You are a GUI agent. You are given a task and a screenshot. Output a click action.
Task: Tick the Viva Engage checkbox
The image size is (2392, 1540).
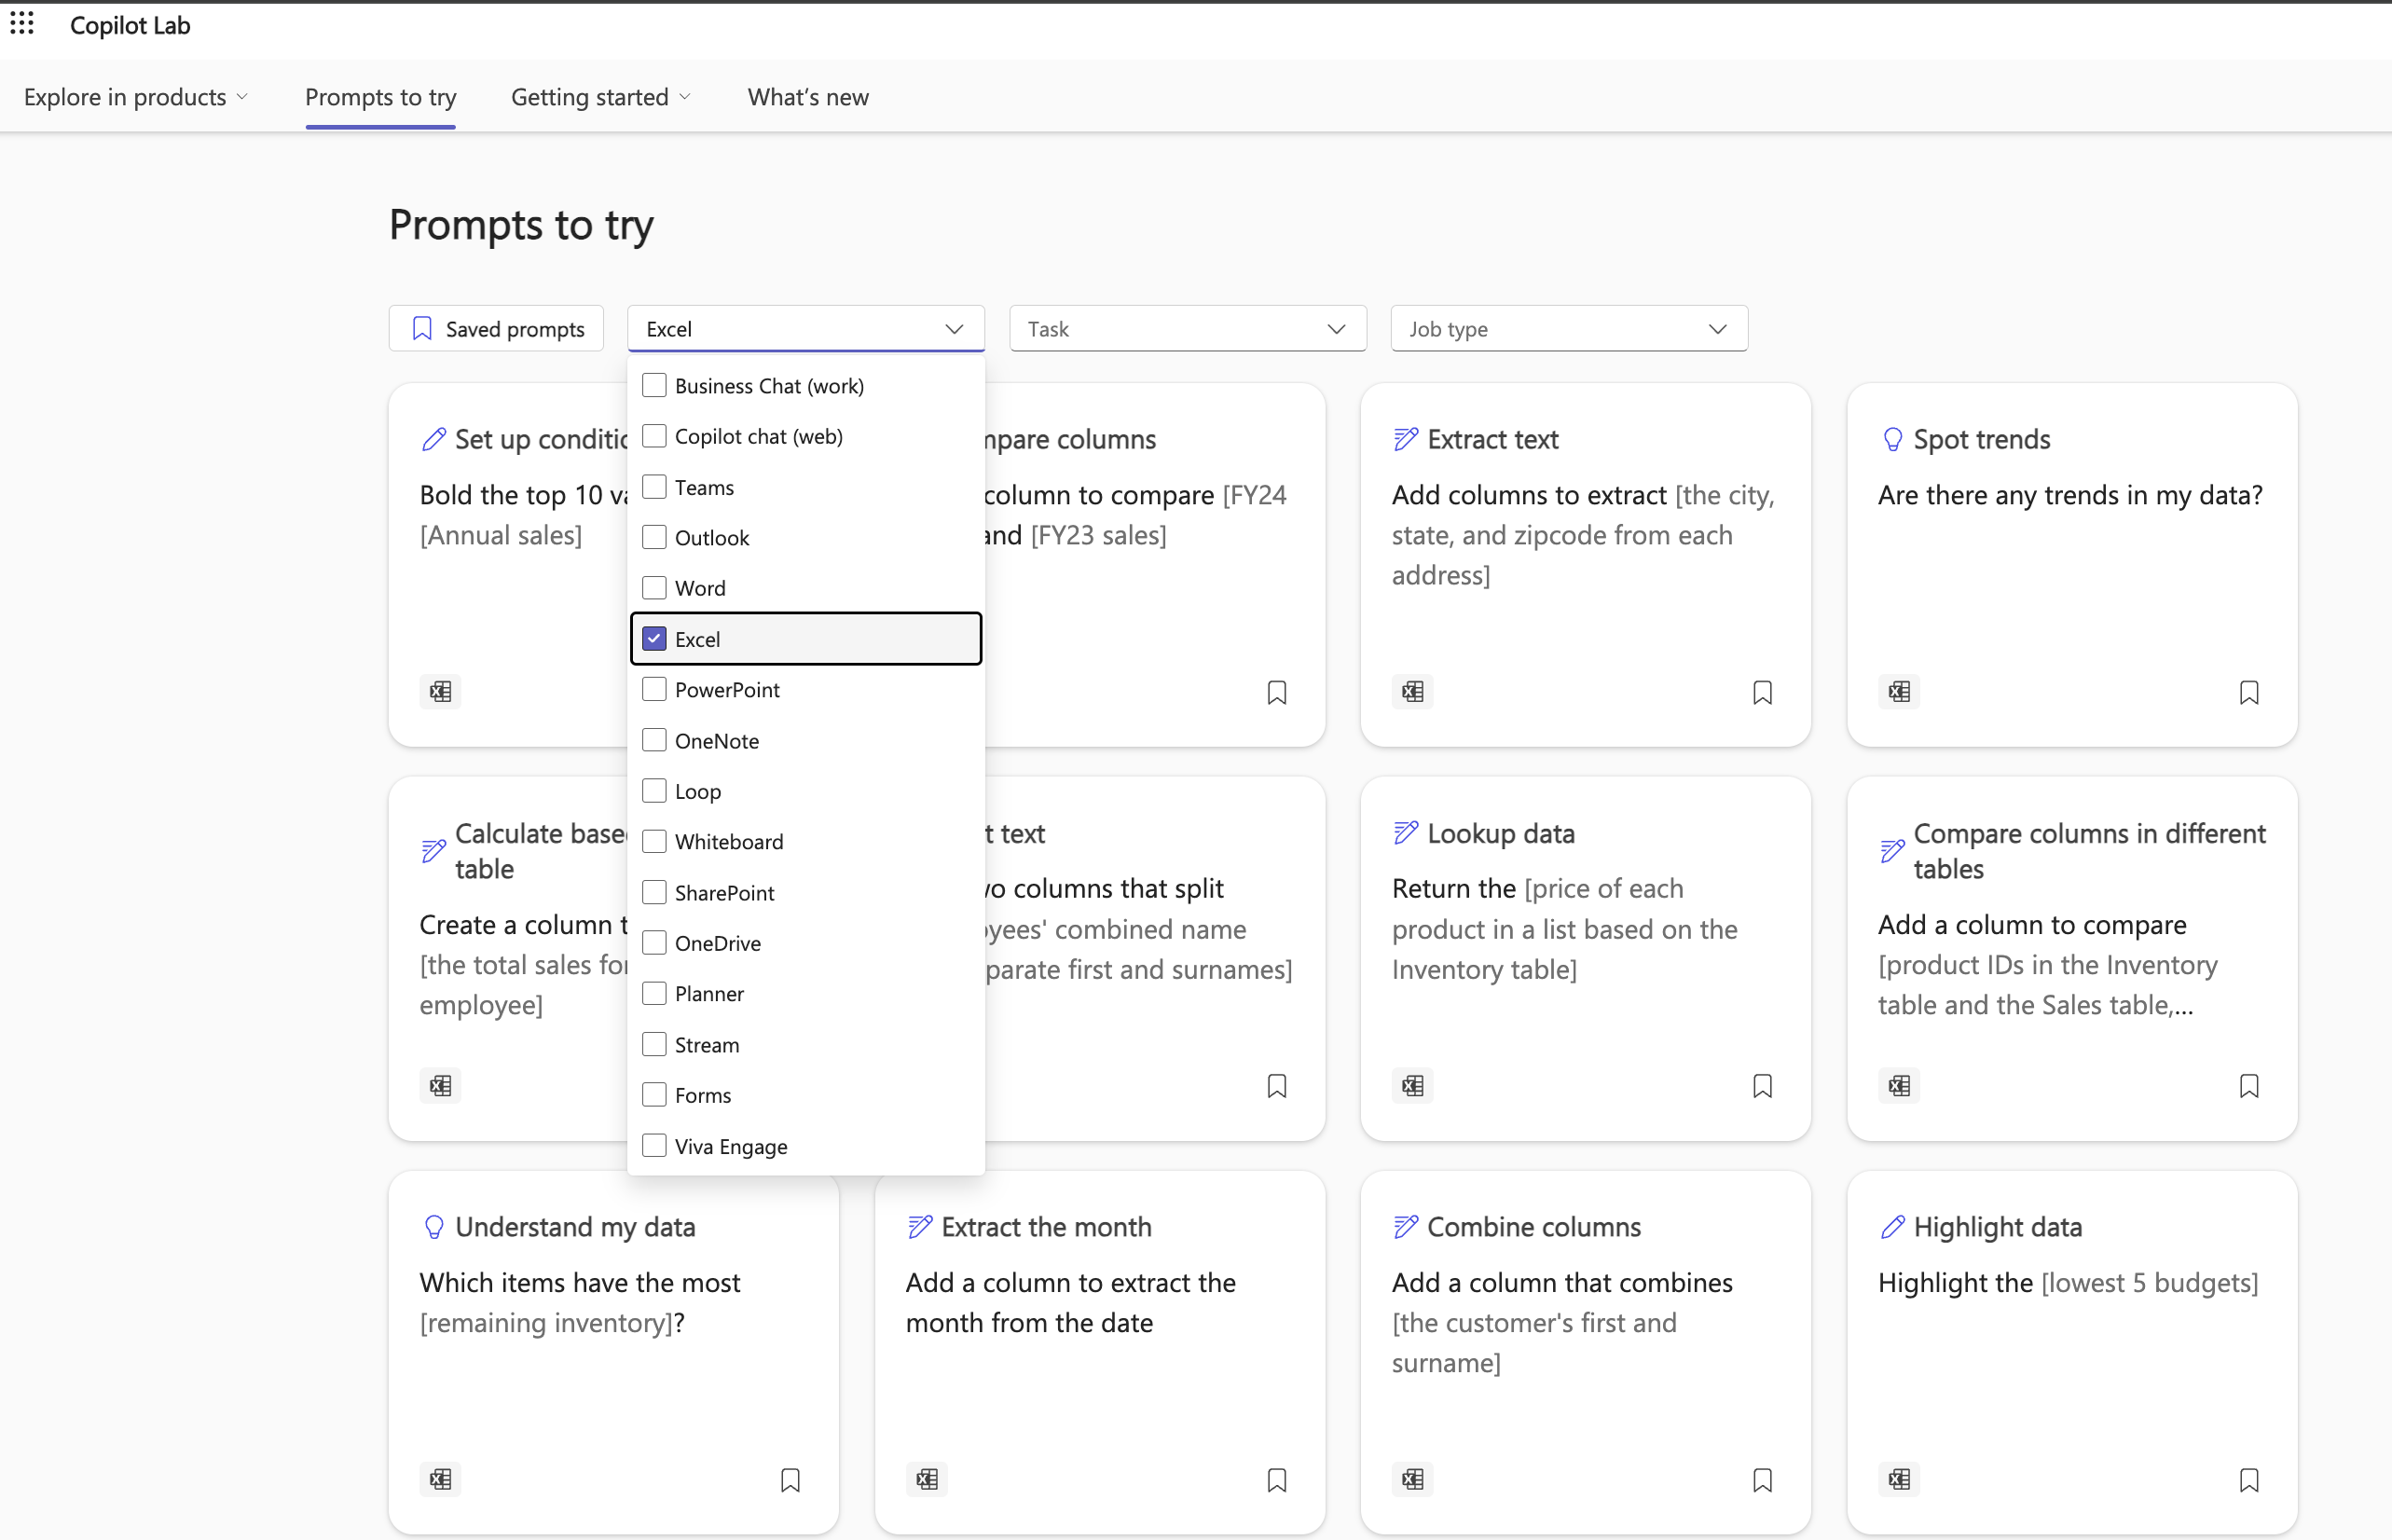point(654,1146)
